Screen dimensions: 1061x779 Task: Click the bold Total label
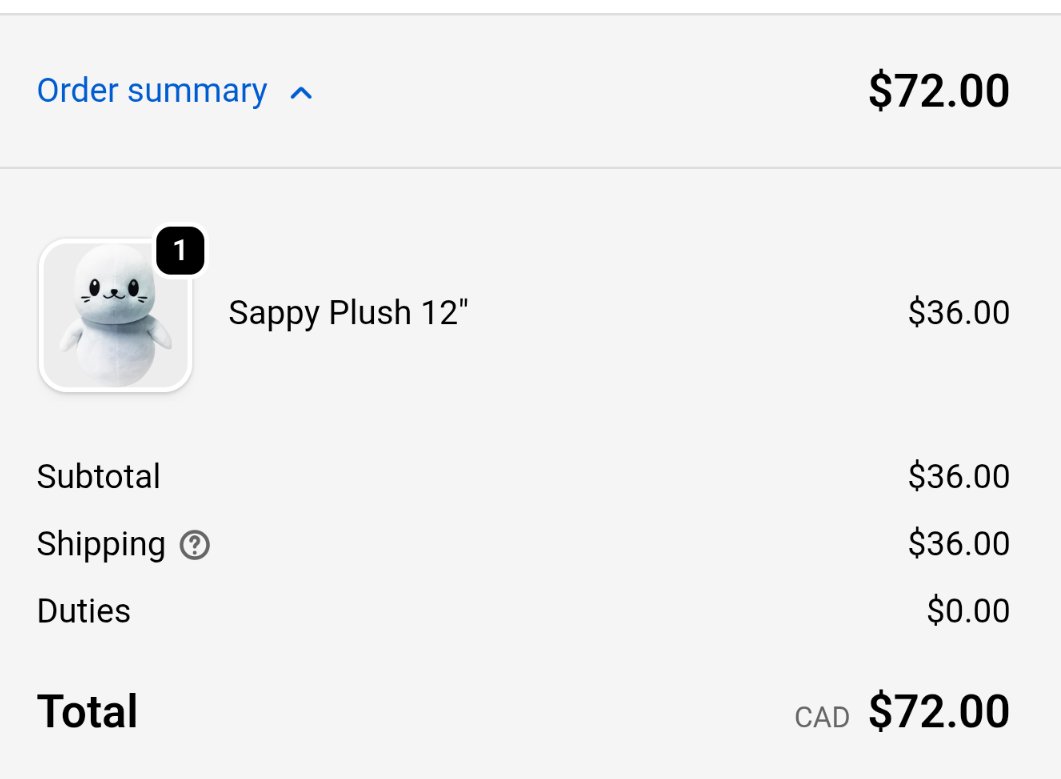pyautogui.click(x=88, y=712)
